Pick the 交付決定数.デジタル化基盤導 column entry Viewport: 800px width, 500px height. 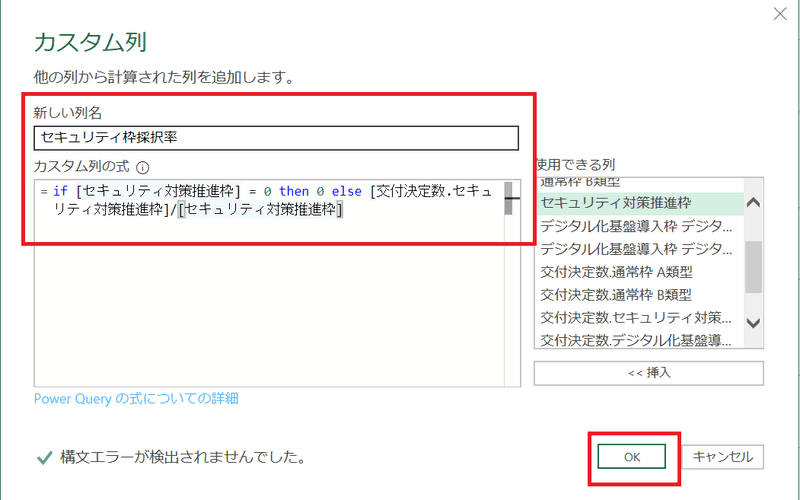coord(636,341)
